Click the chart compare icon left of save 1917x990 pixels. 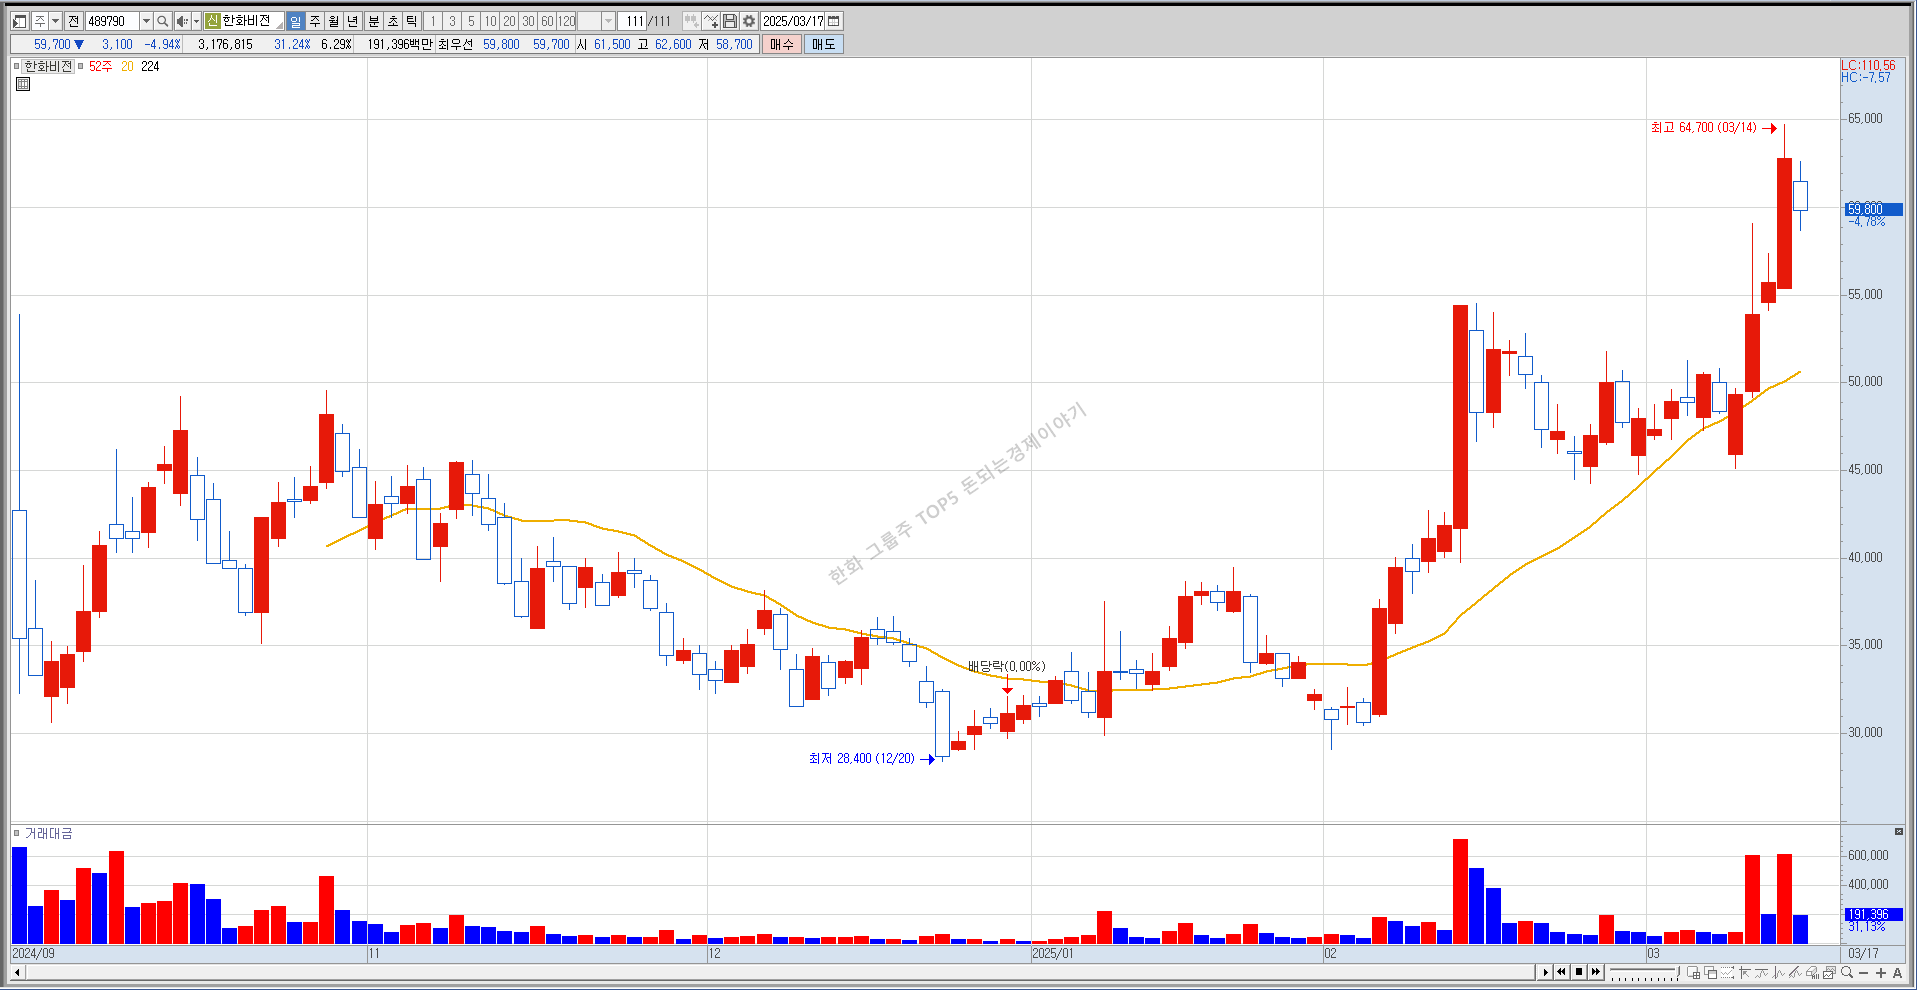[711, 21]
